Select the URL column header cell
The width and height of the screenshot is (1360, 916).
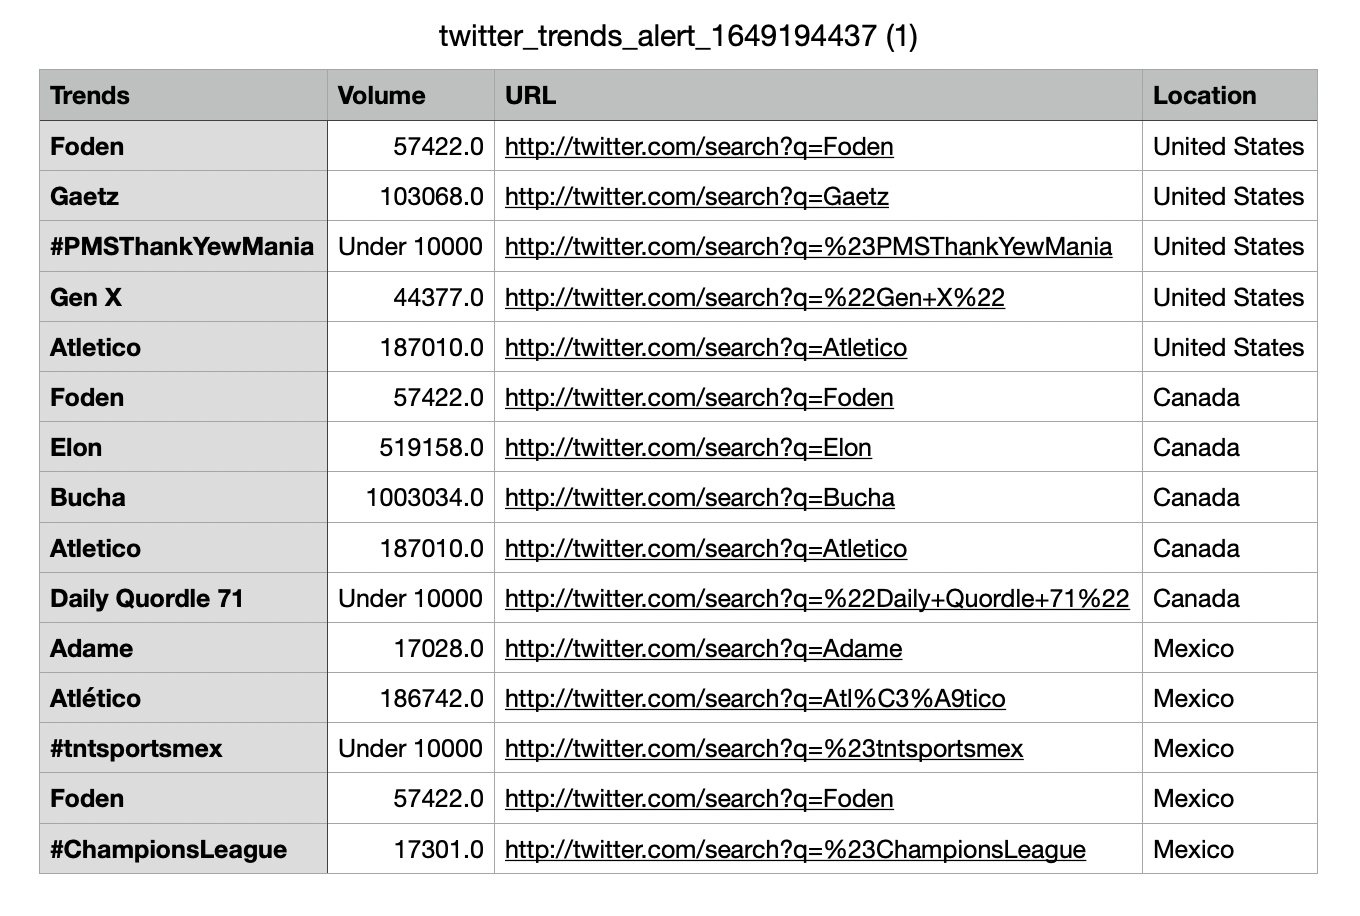(x=818, y=96)
